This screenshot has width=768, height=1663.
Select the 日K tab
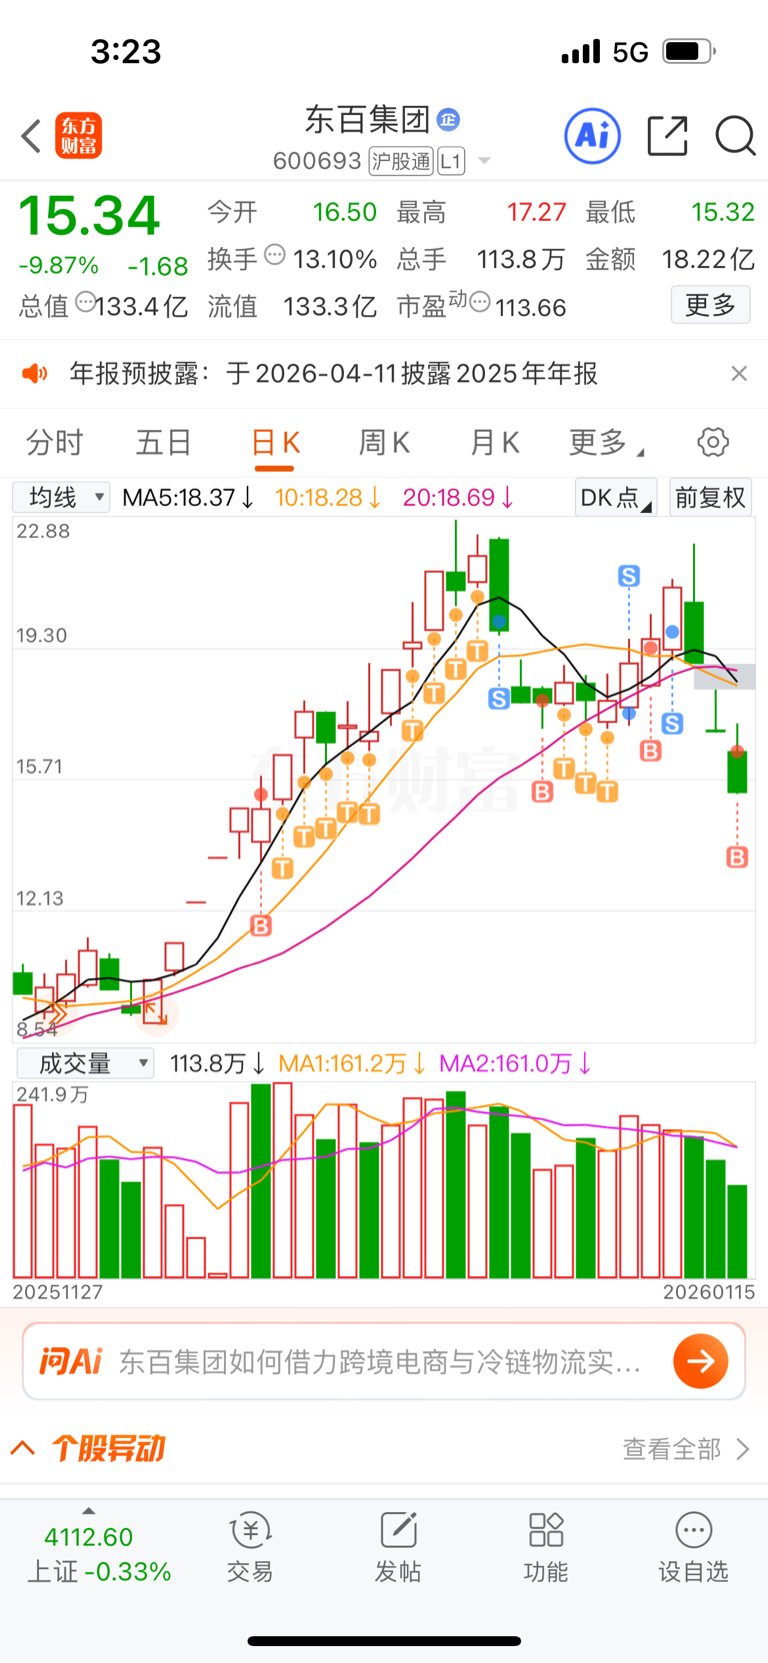click(276, 442)
